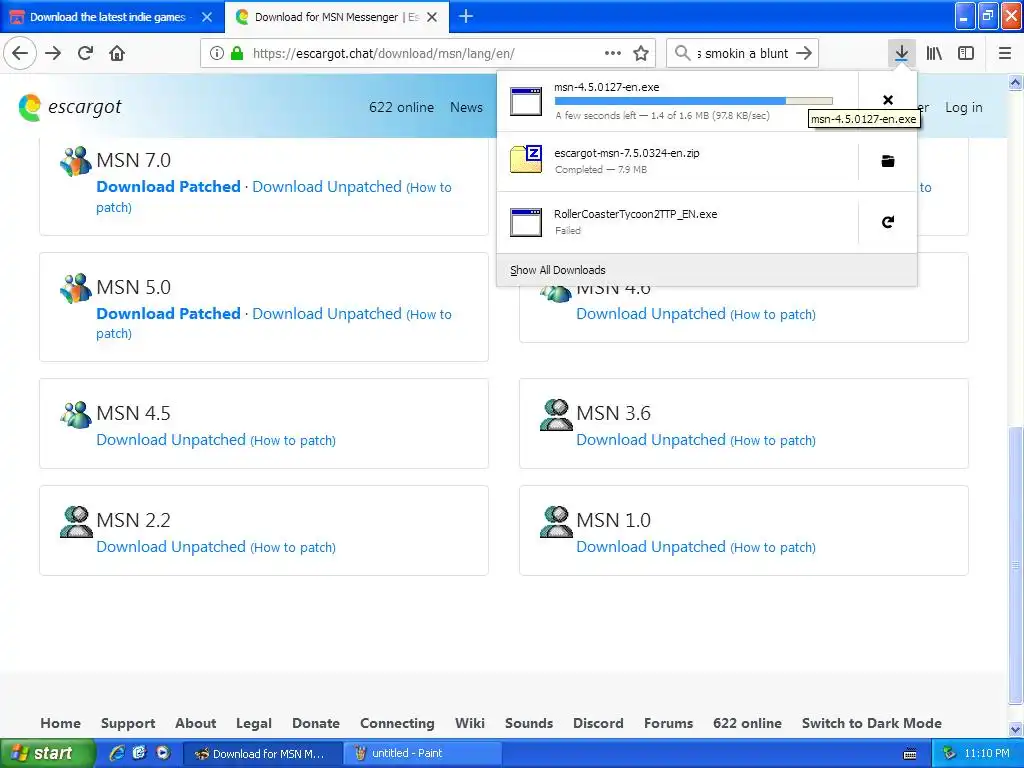Download Unpatched MSN 5.0
This screenshot has width=1024, height=768.
[327, 313]
